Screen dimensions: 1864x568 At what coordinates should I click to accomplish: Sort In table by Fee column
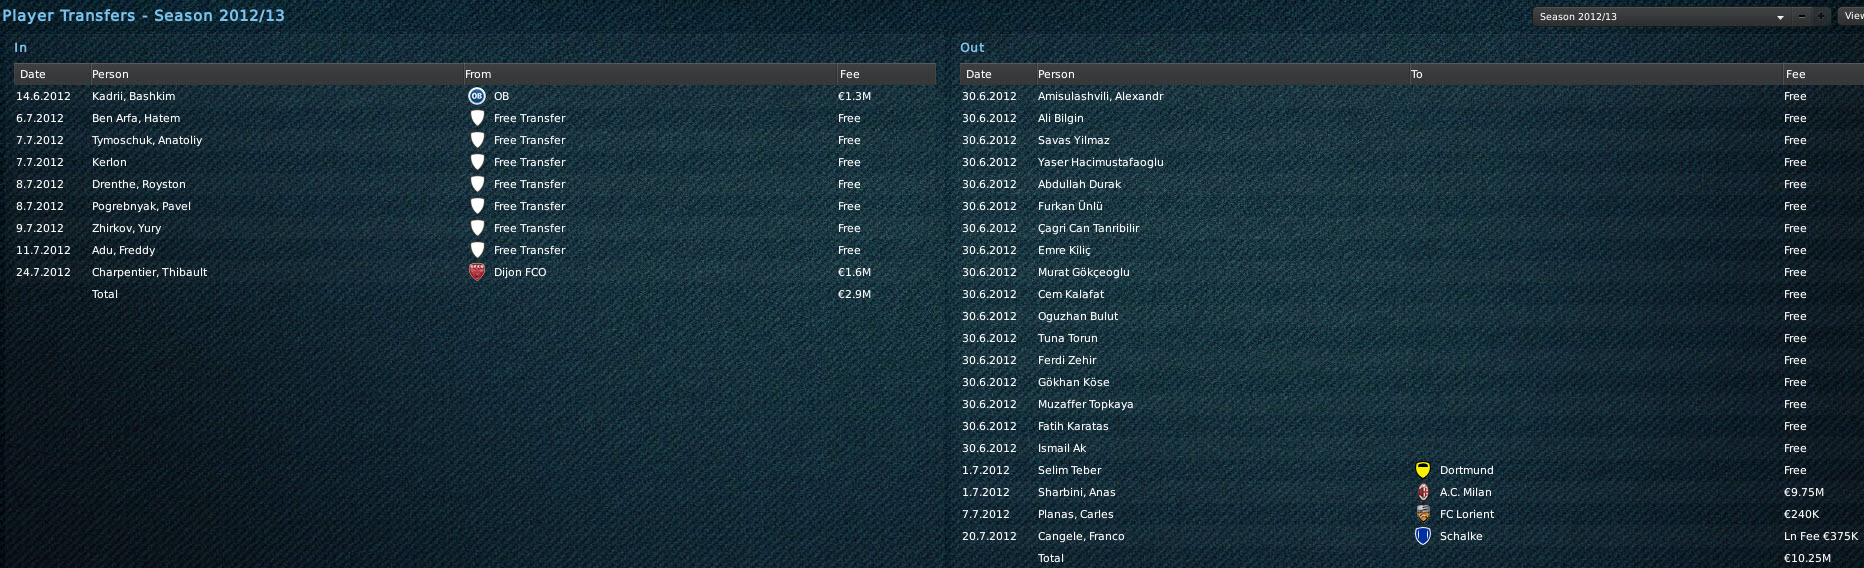click(886, 74)
